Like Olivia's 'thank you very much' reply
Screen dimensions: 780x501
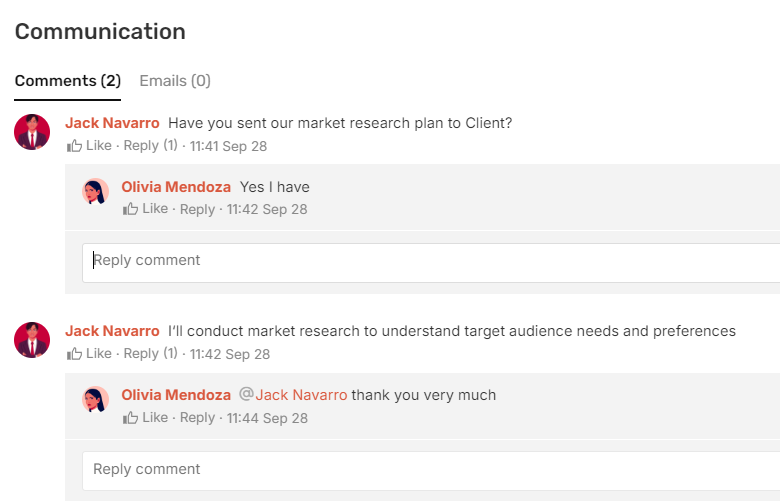[145, 417]
